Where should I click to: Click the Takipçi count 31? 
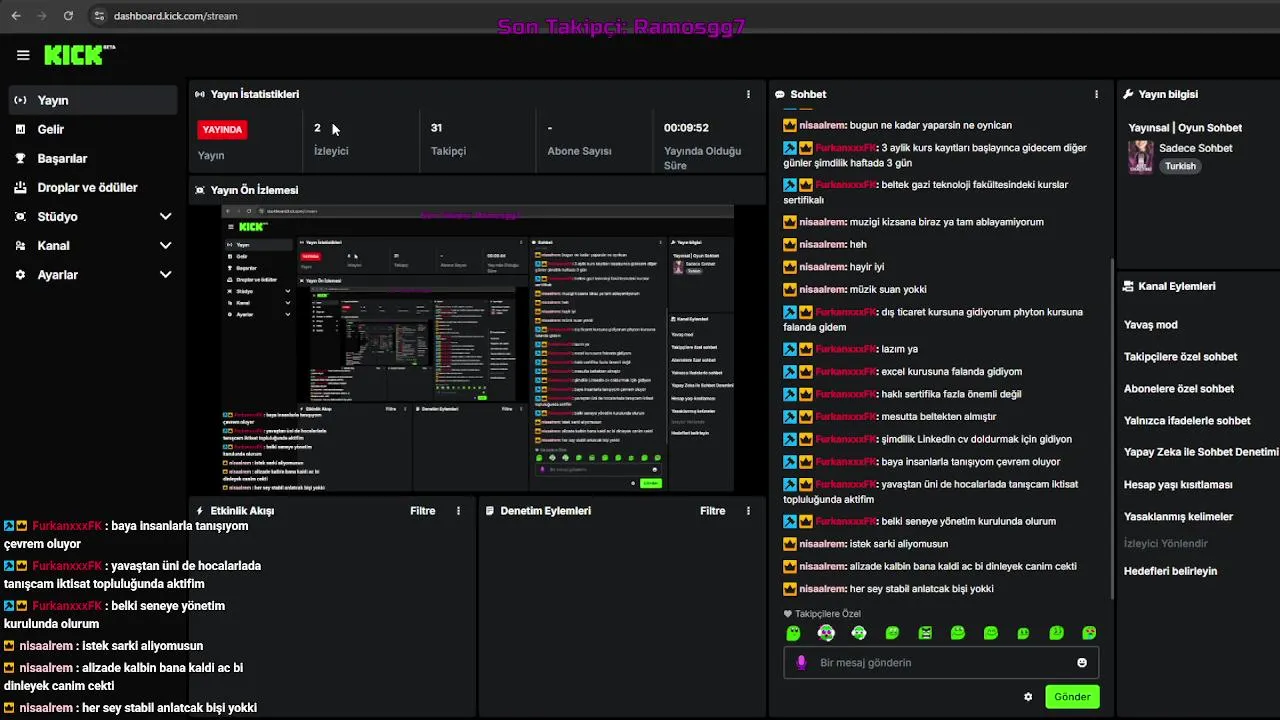[x=436, y=128]
